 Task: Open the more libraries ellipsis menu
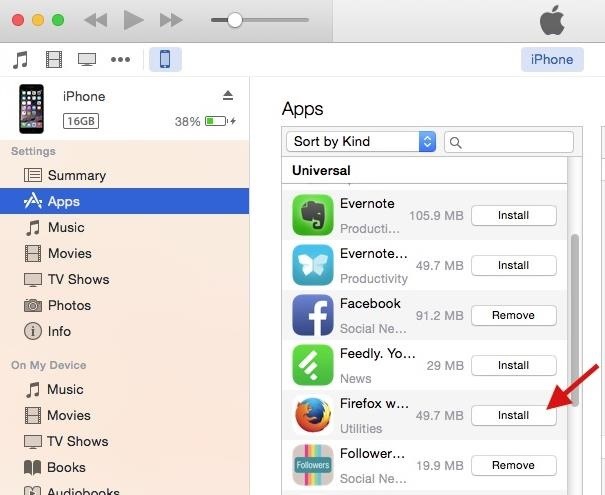coord(120,59)
